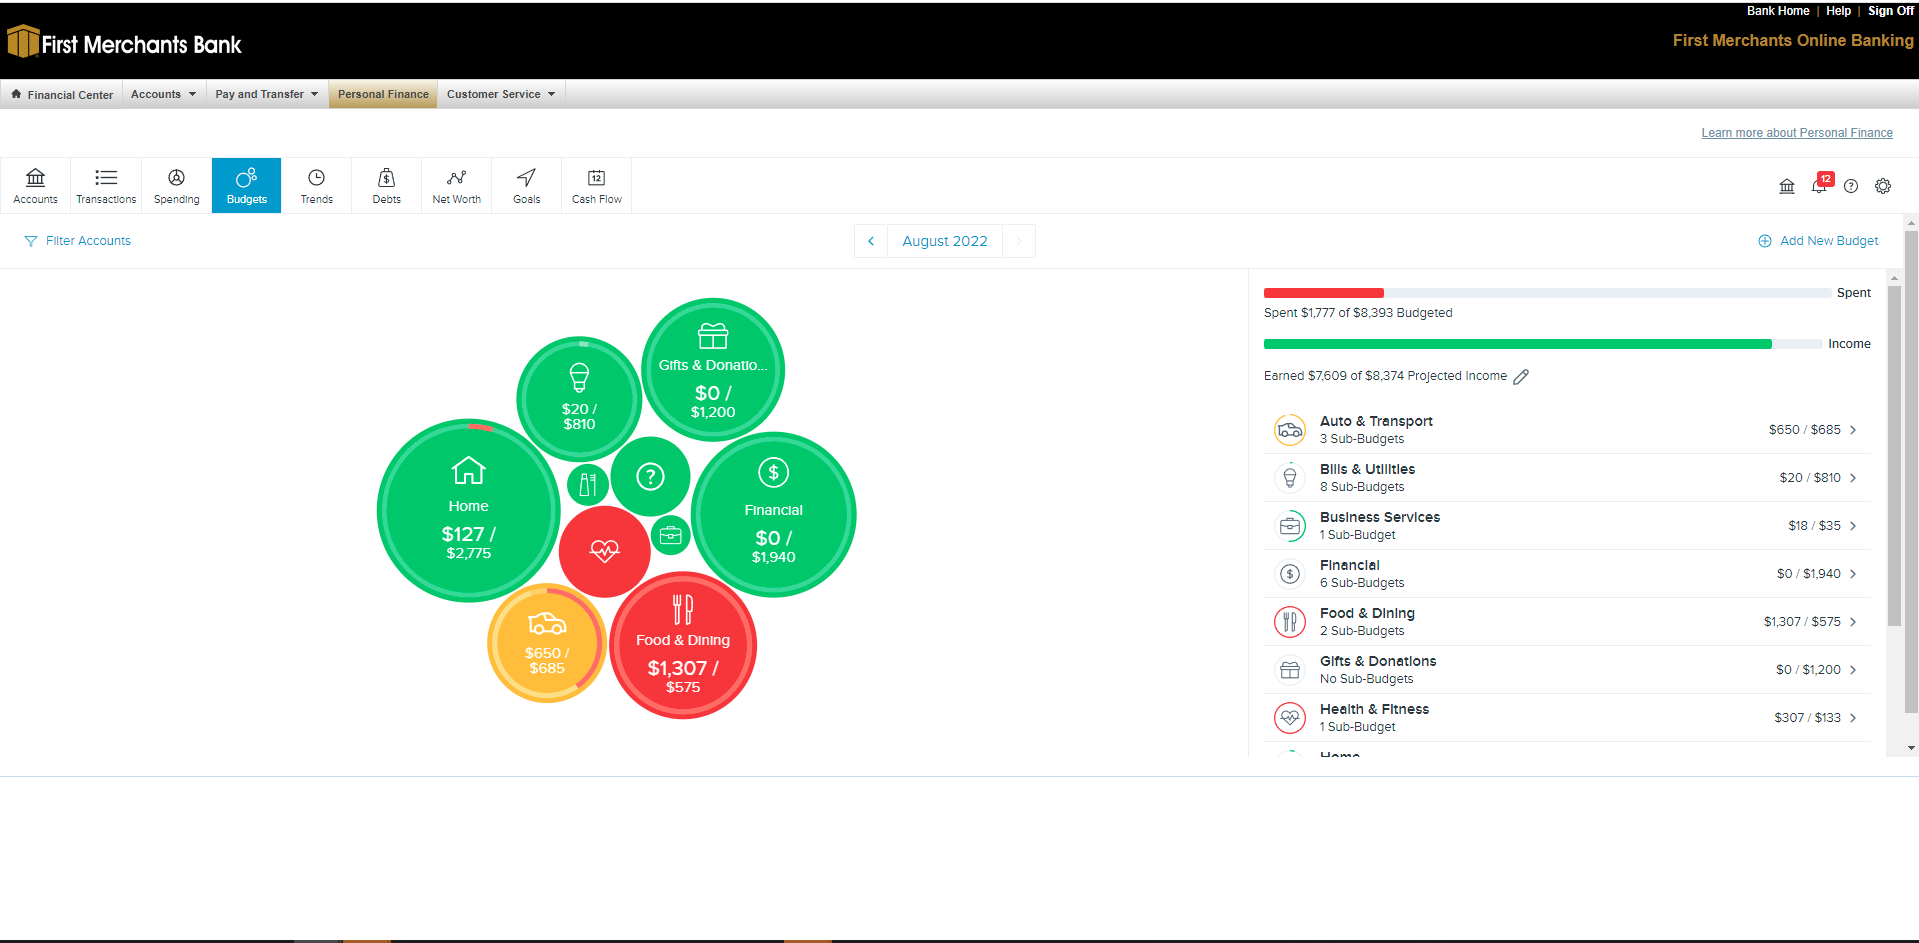Click '8 Sub-Budgets' under Bills & Utilities

click(x=1362, y=487)
